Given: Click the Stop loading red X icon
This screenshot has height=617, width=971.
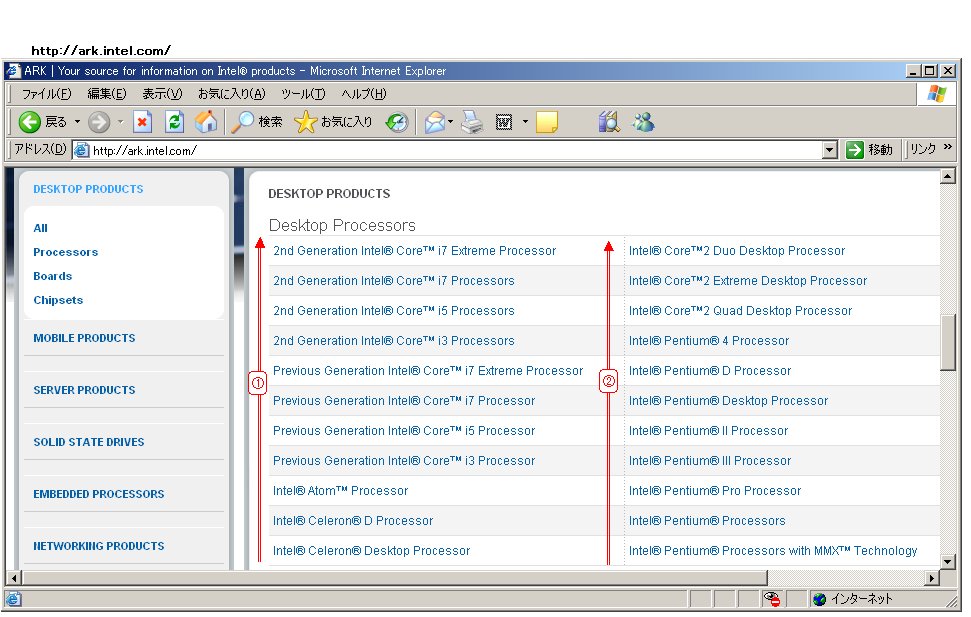Looking at the screenshot, I should tap(142, 122).
